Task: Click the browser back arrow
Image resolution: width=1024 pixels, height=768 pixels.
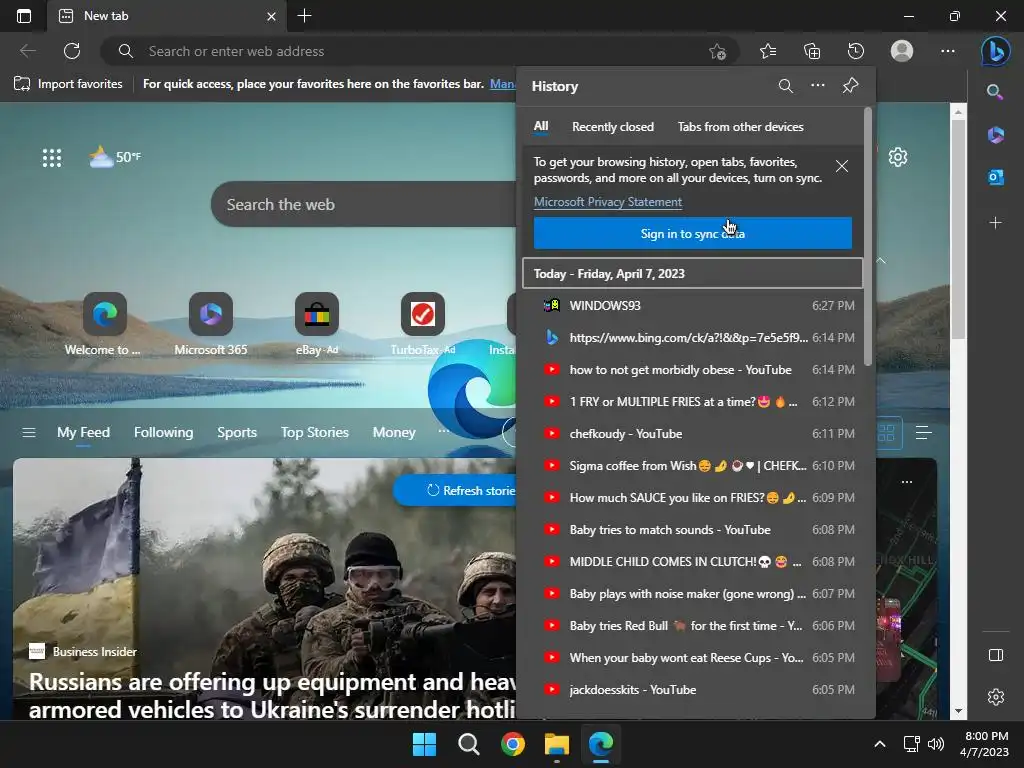Action: coord(28,51)
